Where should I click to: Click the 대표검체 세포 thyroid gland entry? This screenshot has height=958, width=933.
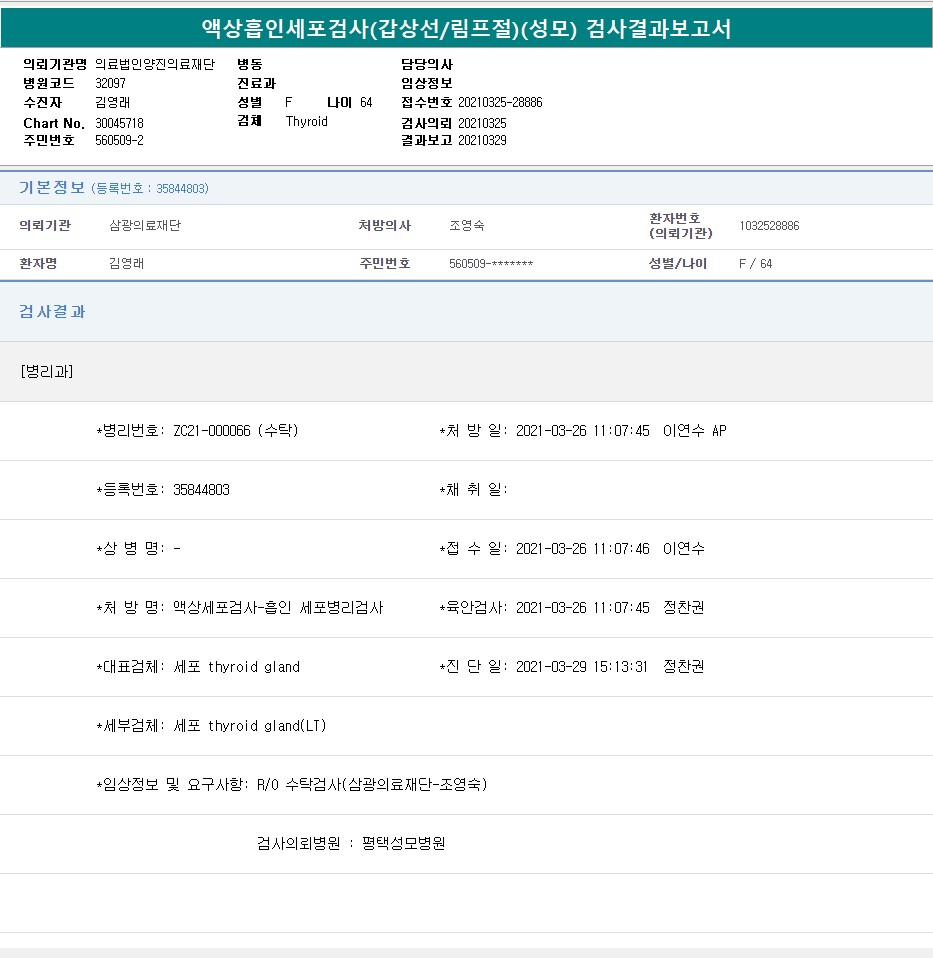(x=236, y=667)
